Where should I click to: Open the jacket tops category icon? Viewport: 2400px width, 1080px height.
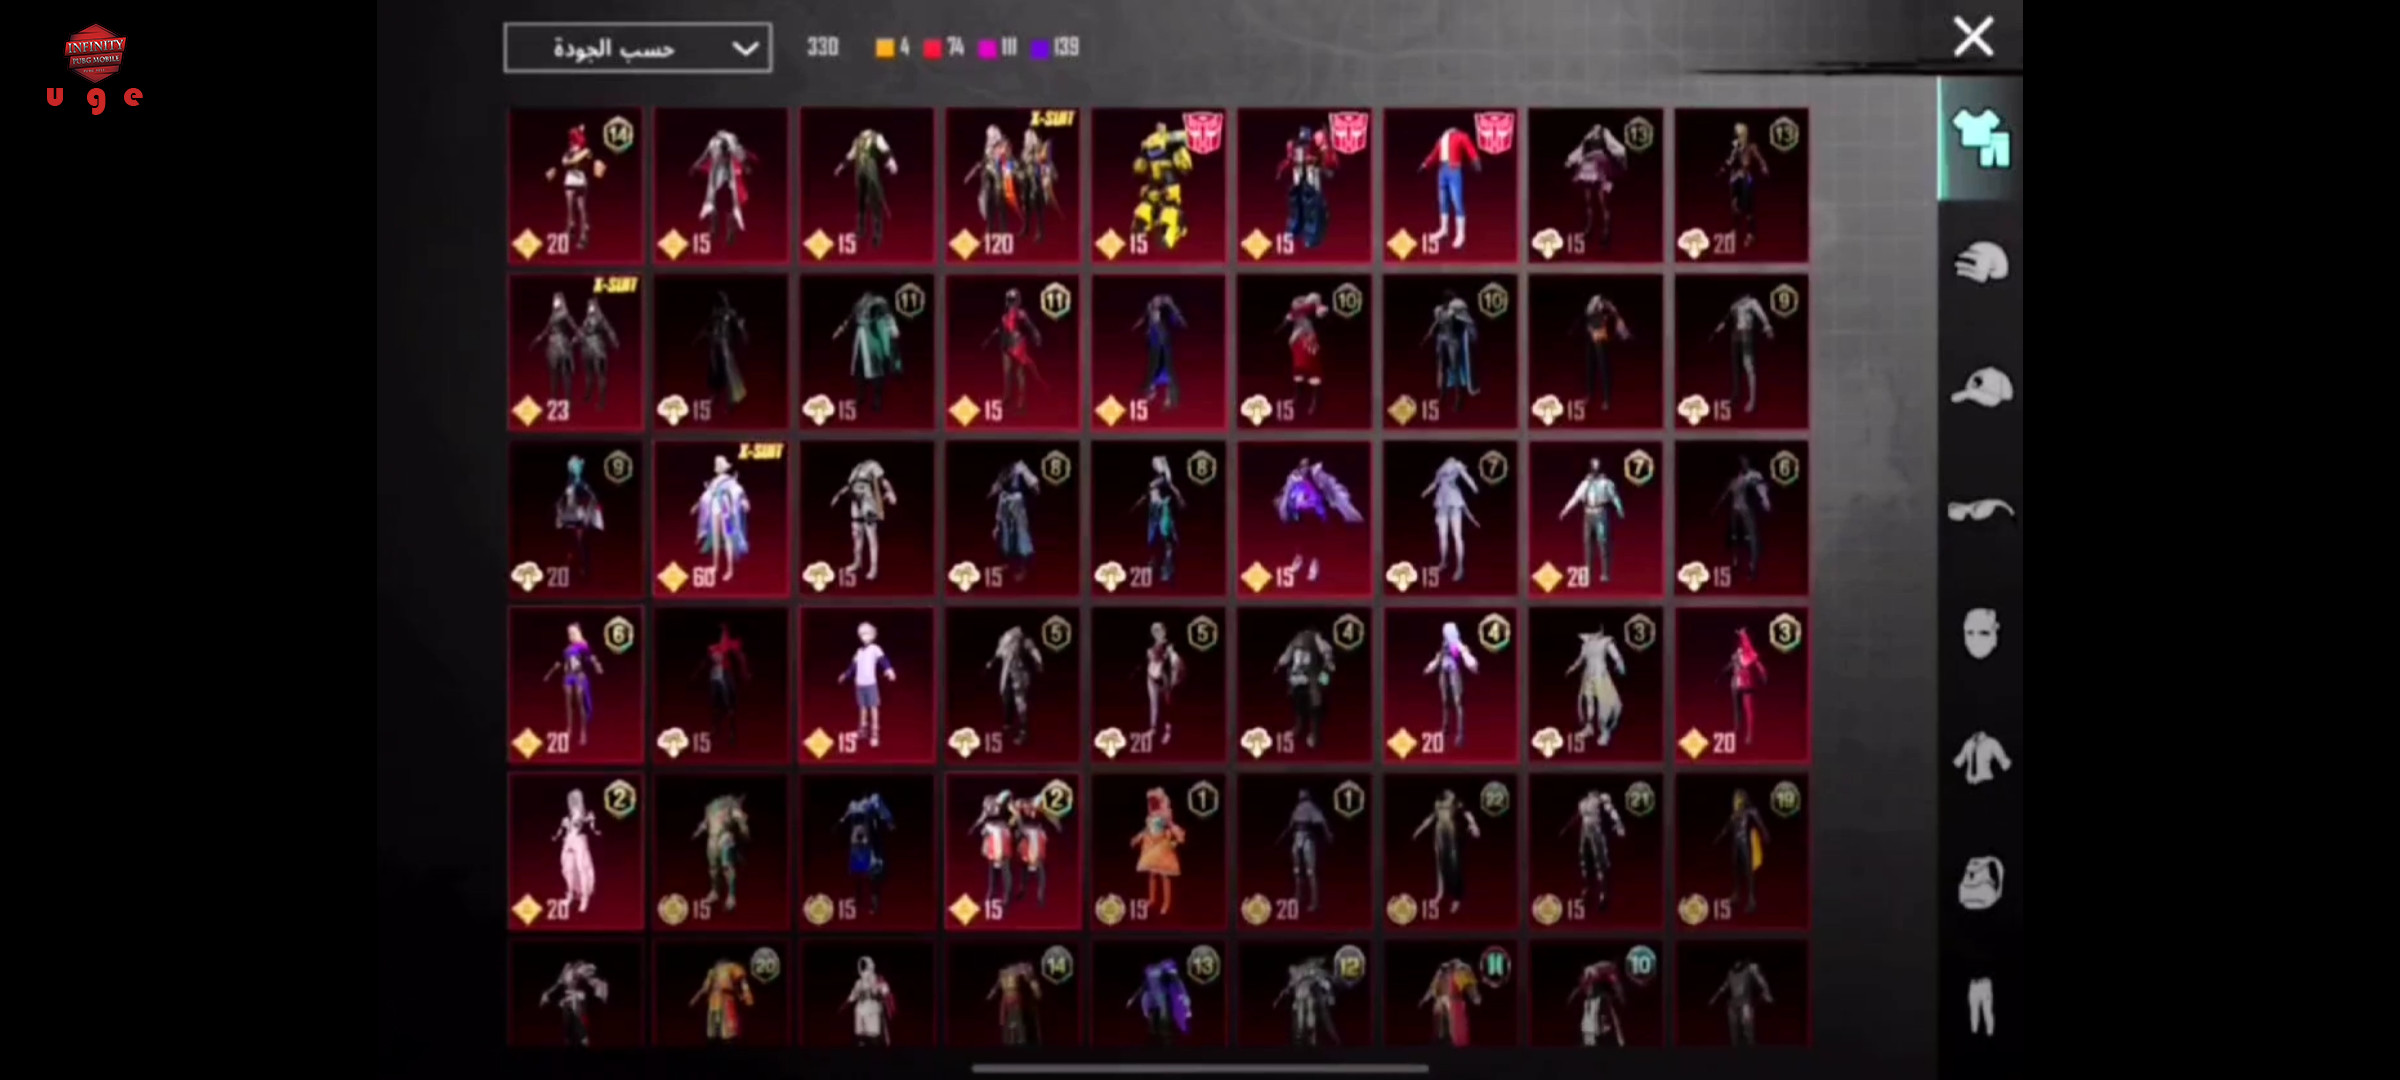coord(1980,757)
